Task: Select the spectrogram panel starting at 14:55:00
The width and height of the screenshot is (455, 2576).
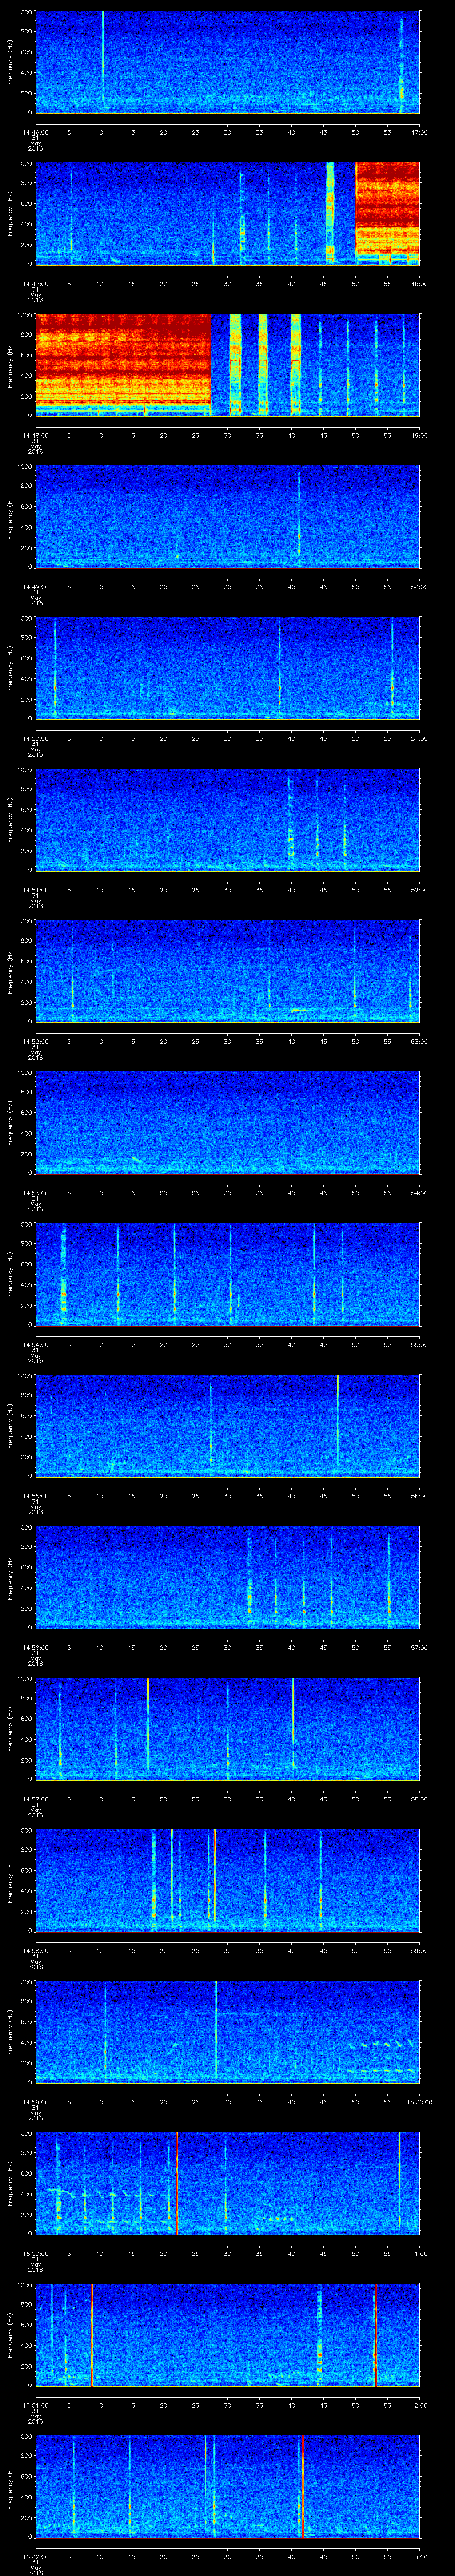Action: point(228,1425)
